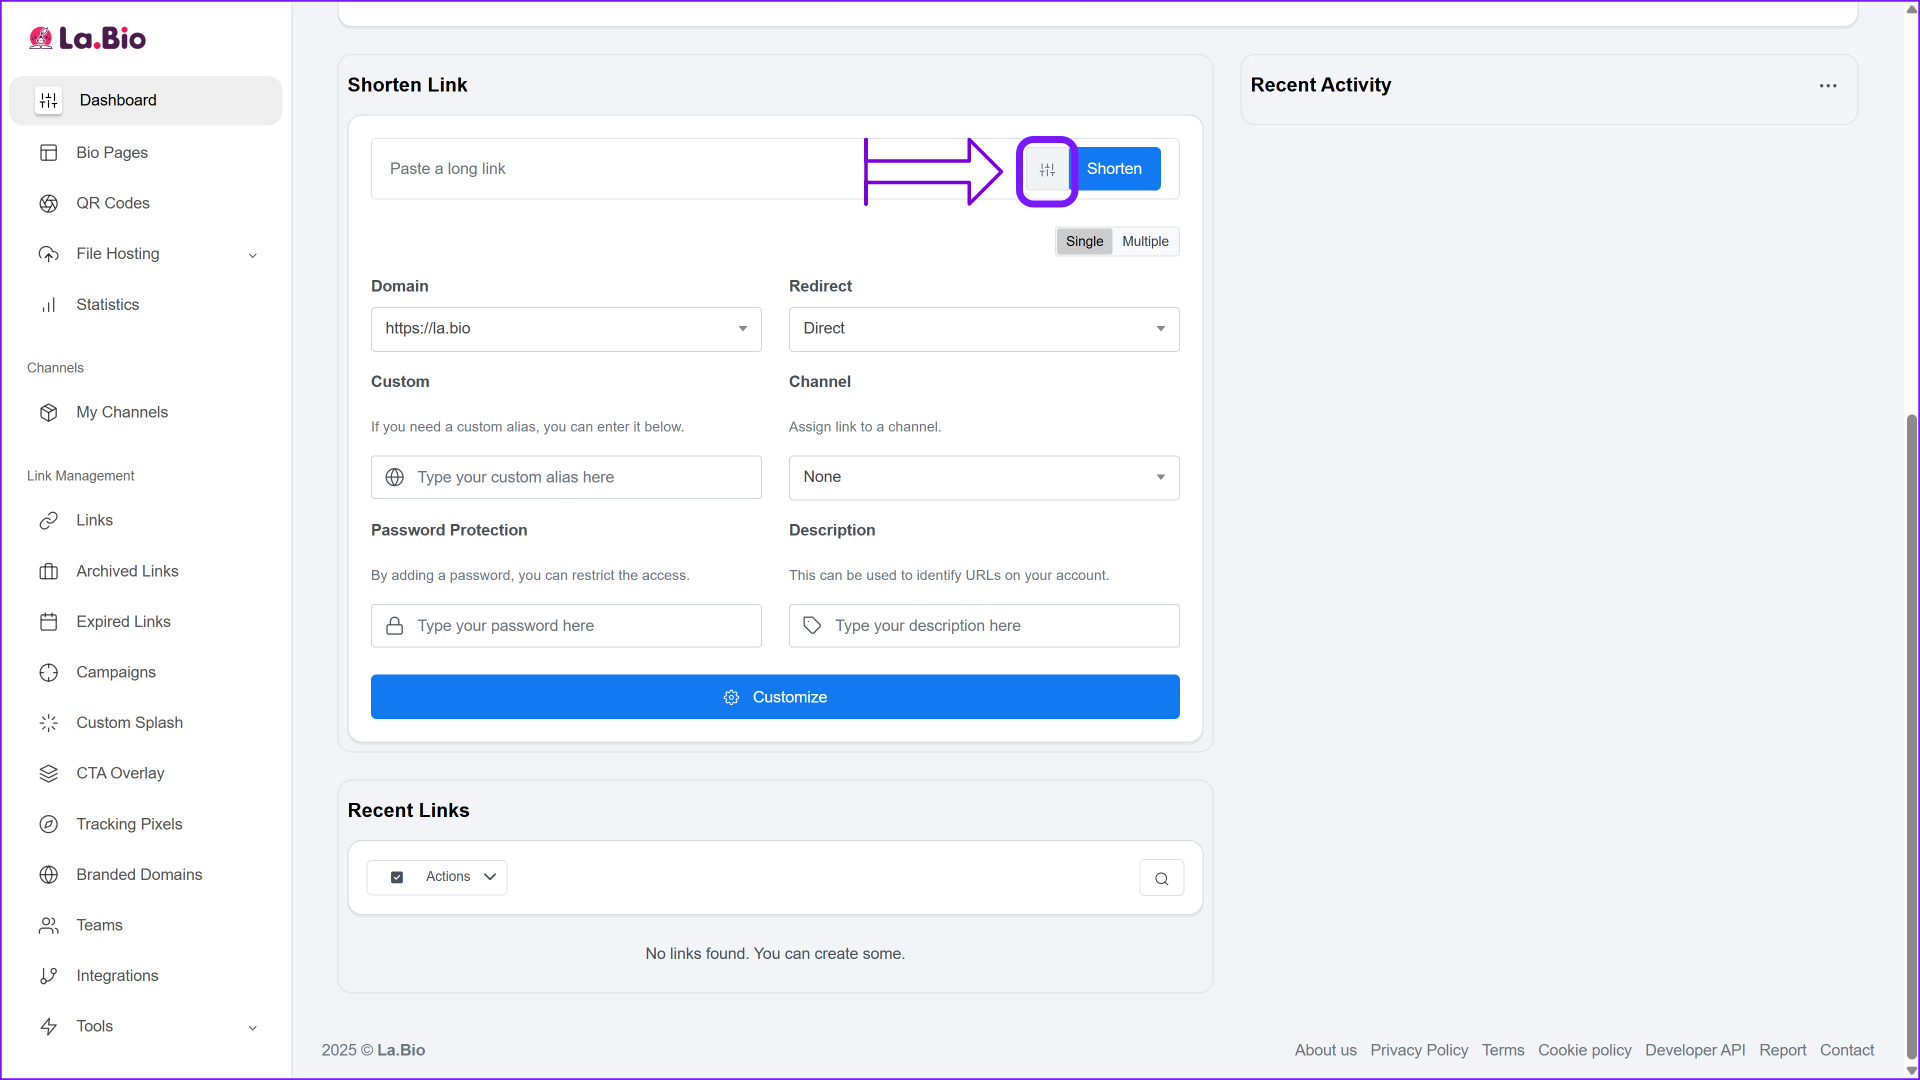Open Custom Splash from sidebar
1920x1080 pixels.
[x=129, y=723]
